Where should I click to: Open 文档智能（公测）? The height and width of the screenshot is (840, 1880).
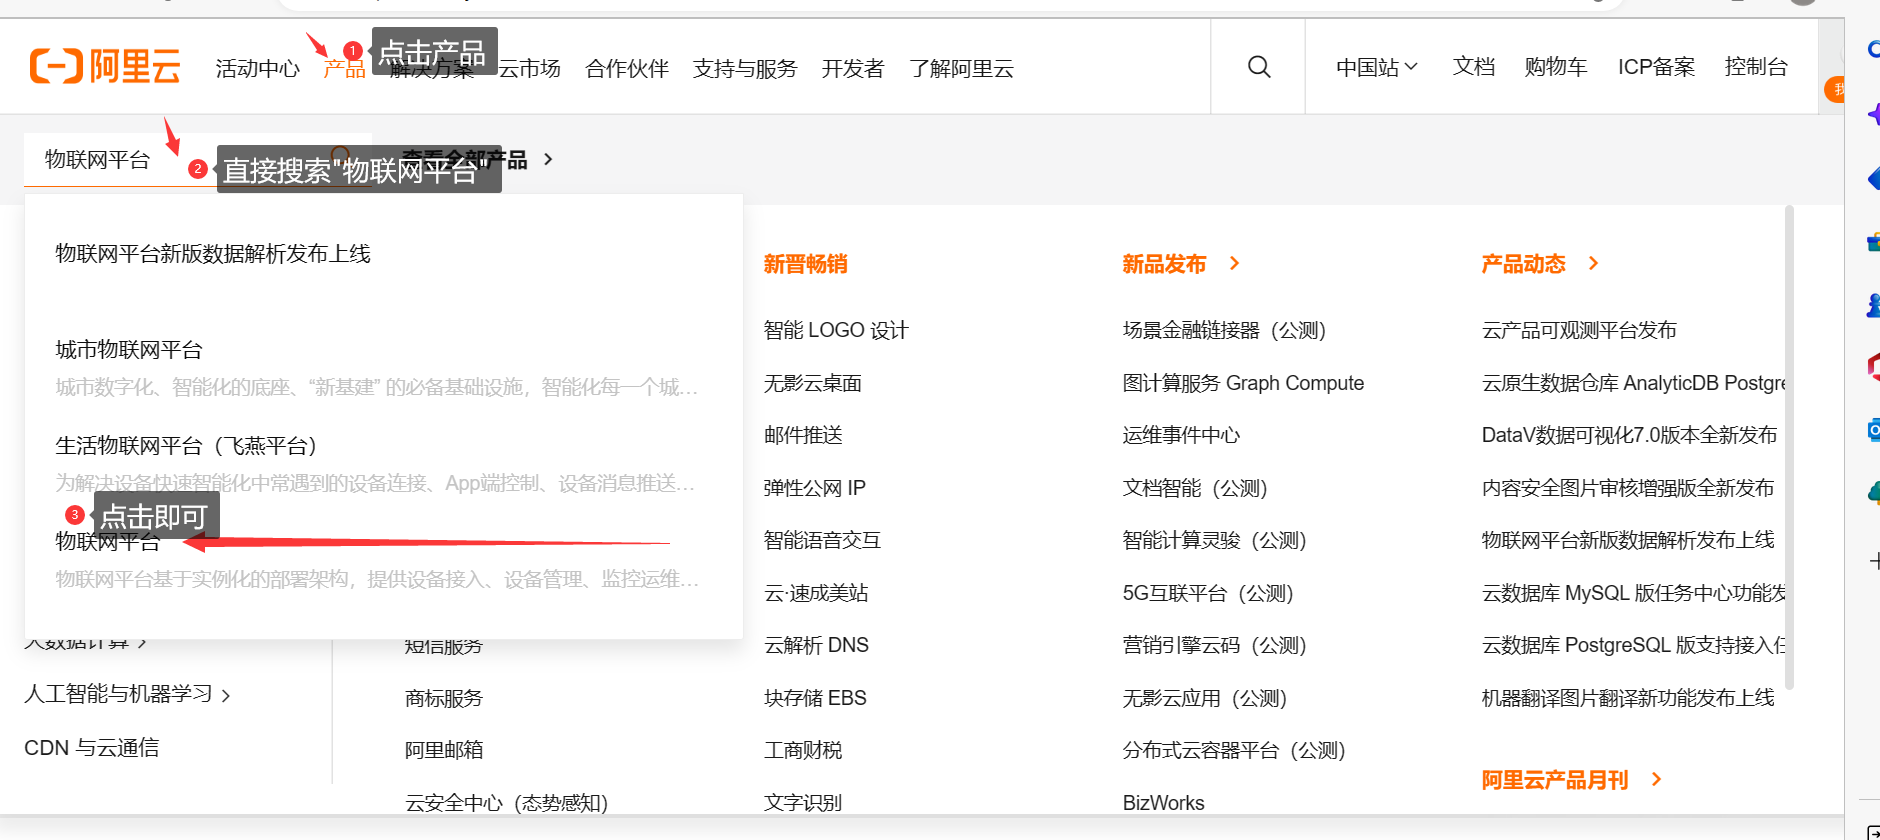coord(1195,488)
